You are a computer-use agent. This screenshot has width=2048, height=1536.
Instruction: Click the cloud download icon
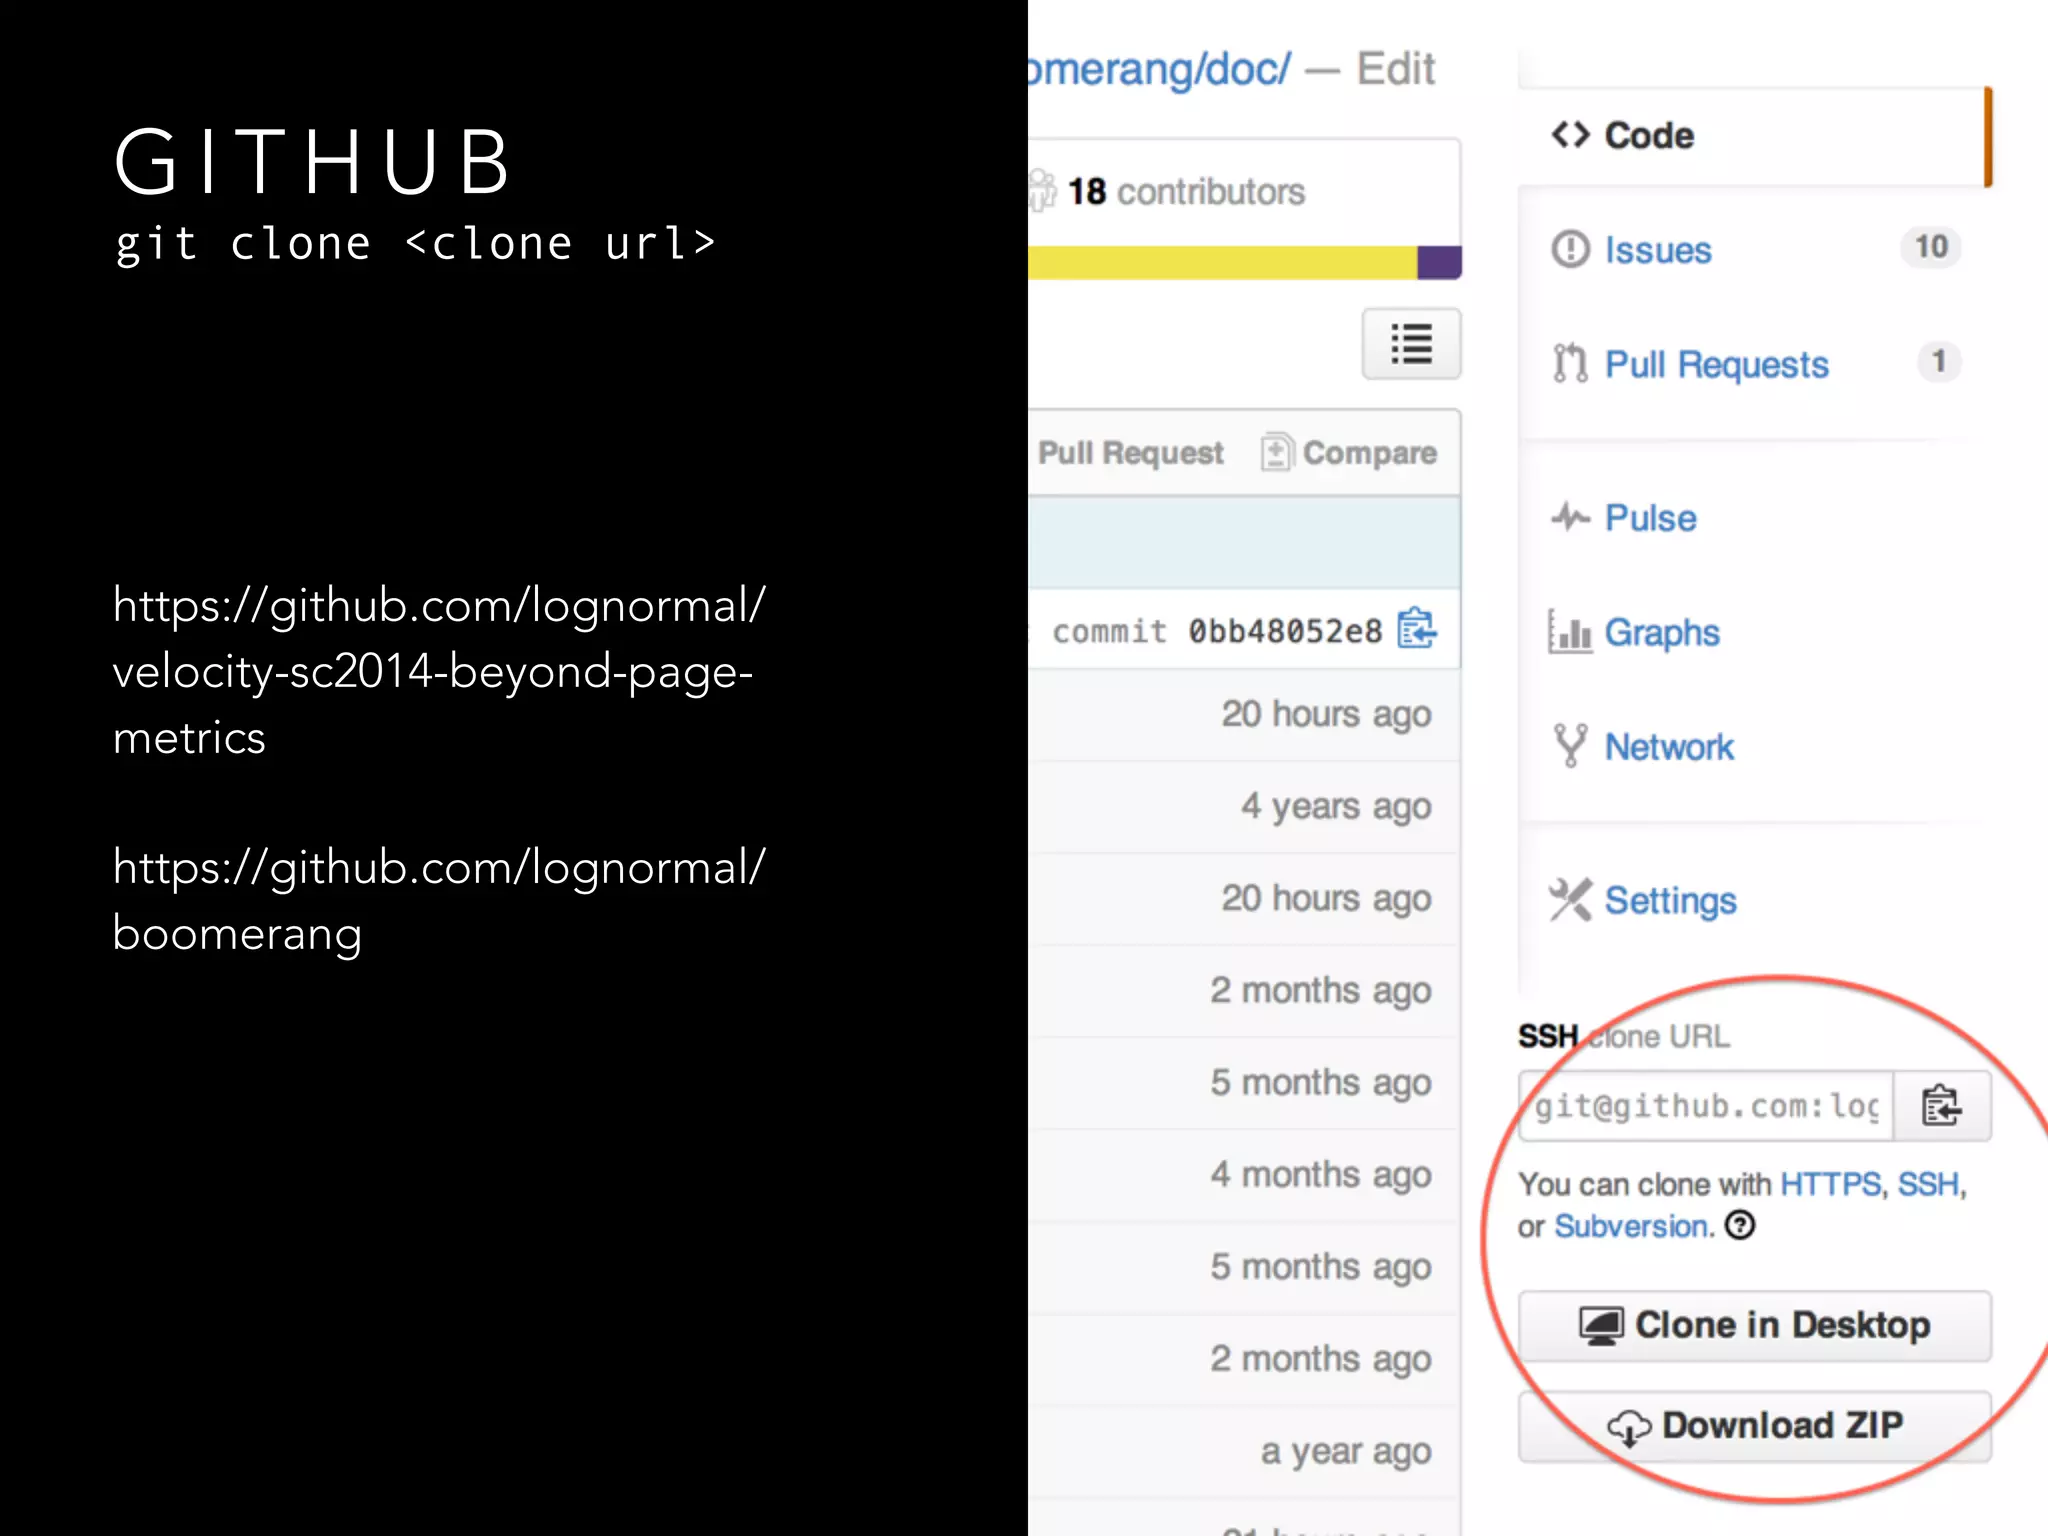[x=1629, y=1427]
